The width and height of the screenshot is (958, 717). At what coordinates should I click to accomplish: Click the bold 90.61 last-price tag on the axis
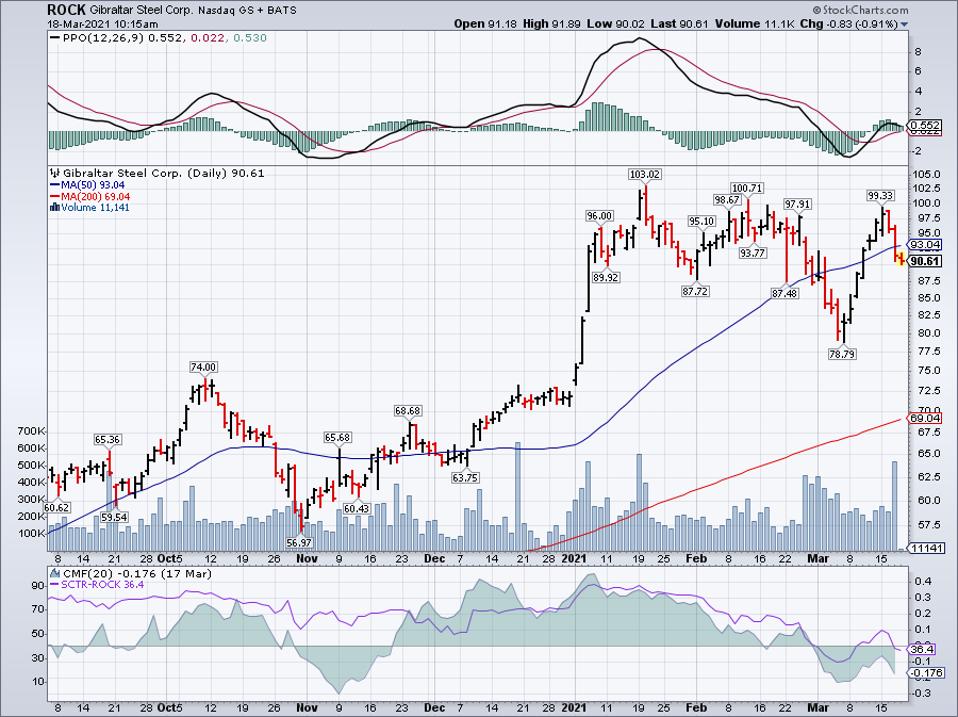(925, 261)
